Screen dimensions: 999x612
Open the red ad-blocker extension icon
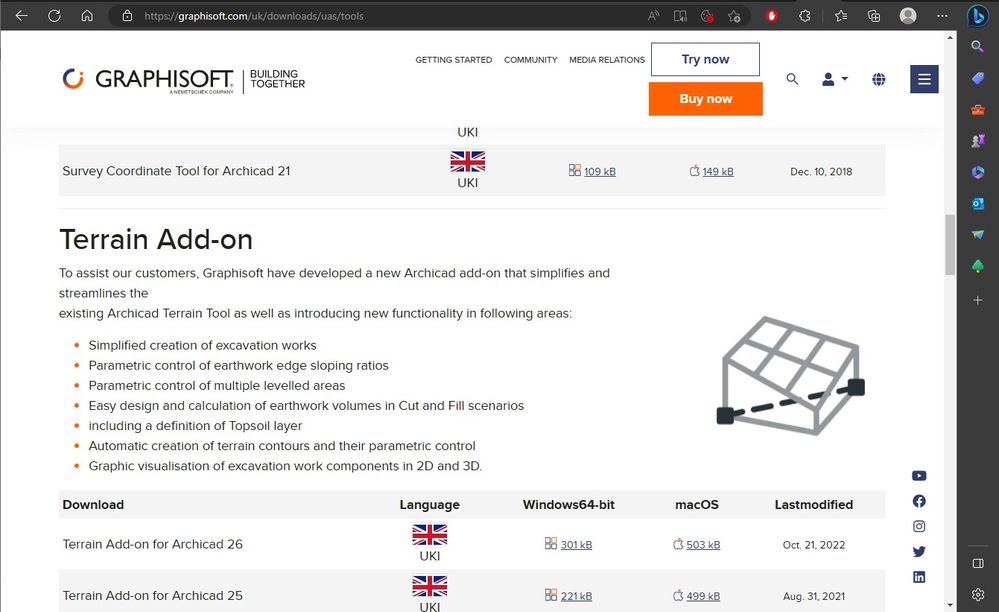click(x=772, y=16)
